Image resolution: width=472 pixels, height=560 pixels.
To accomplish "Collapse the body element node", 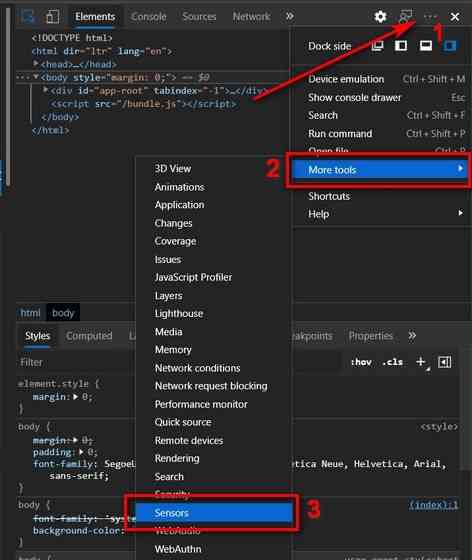I will coord(36,77).
